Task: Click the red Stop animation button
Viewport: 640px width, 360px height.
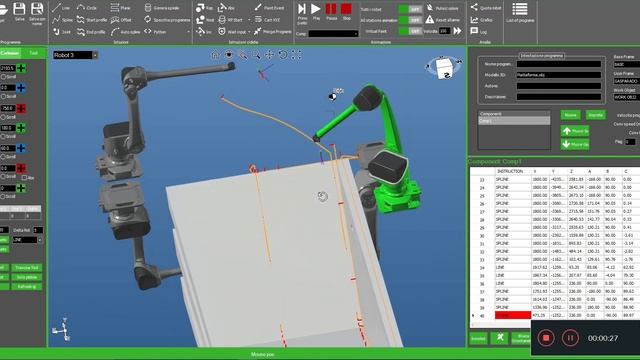Action: pos(346,9)
